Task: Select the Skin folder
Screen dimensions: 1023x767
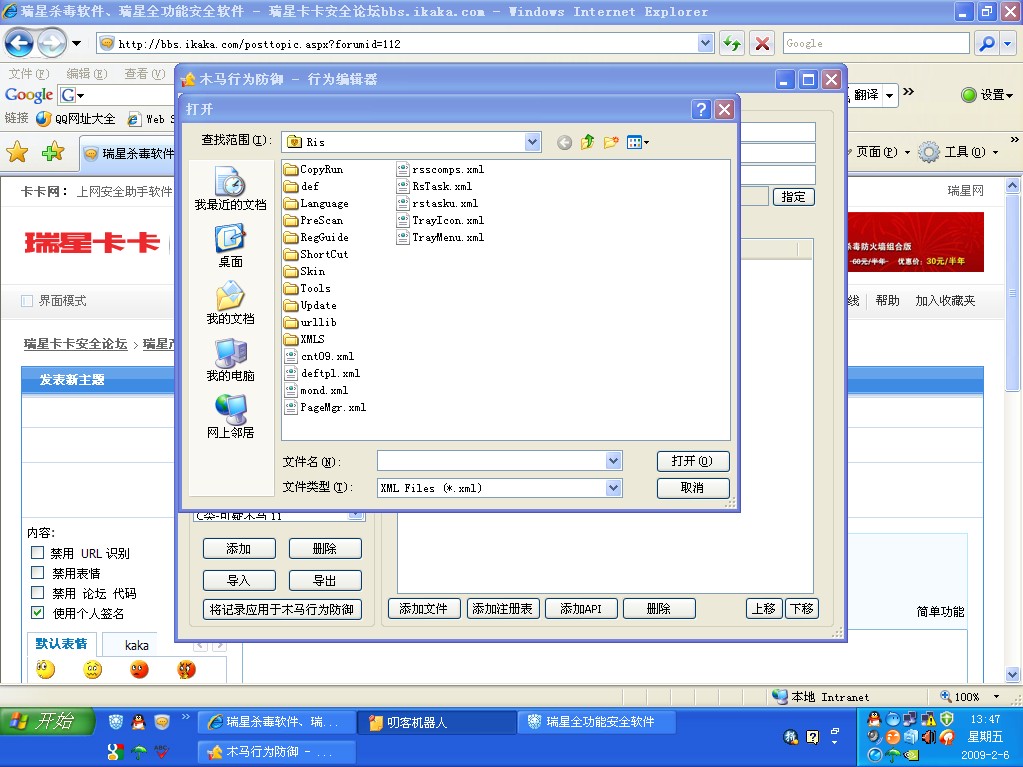Action: coord(305,271)
